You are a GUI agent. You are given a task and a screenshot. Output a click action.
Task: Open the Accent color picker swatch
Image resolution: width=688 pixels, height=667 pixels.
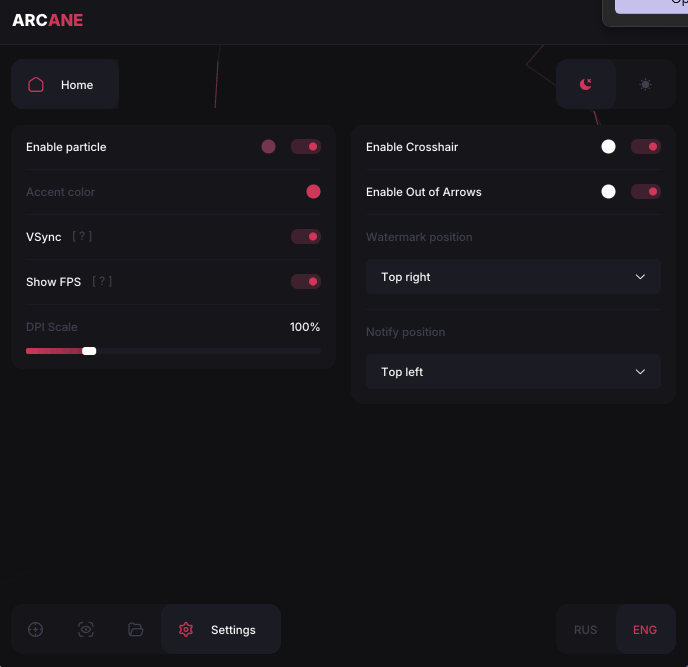tap(313, 192)
